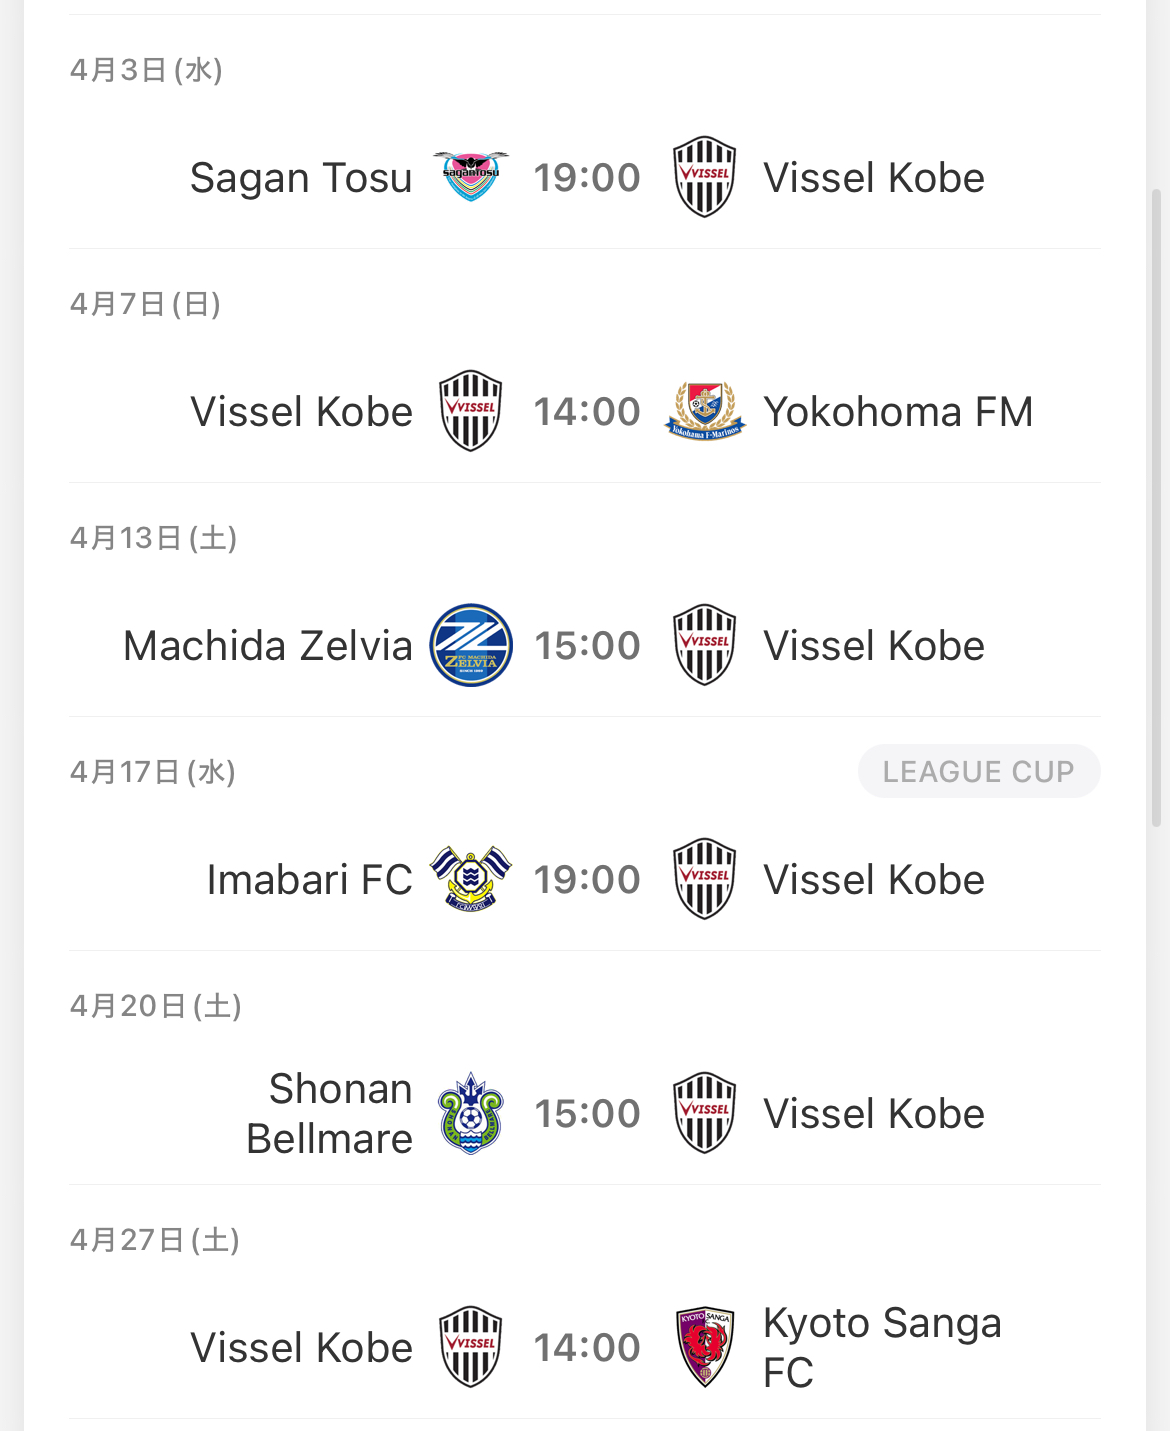Open Kyoto Sanga FC team name
This screenshot has width=1170, height=1431.
pos(882,1347)
